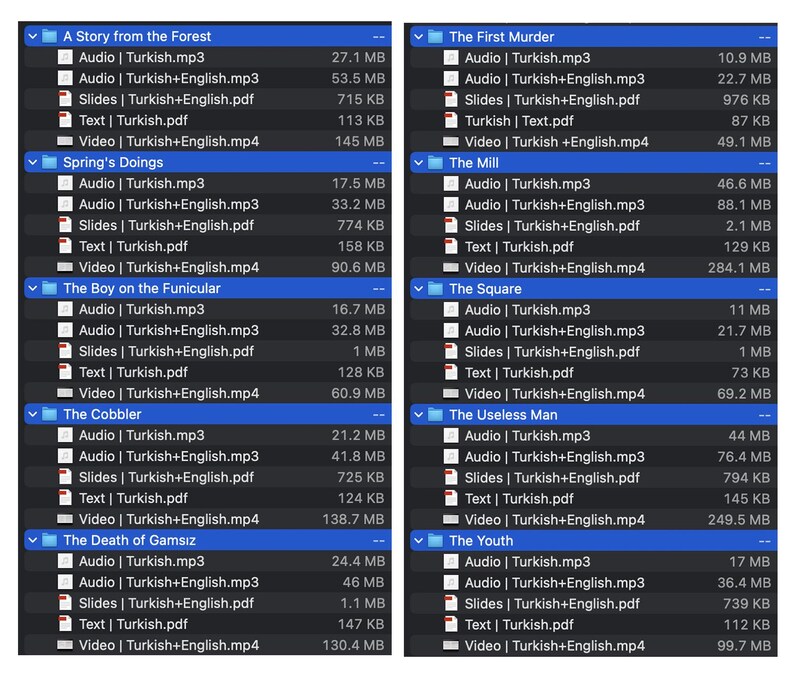Click The Youth folder icon

click(x=435, y=541)
